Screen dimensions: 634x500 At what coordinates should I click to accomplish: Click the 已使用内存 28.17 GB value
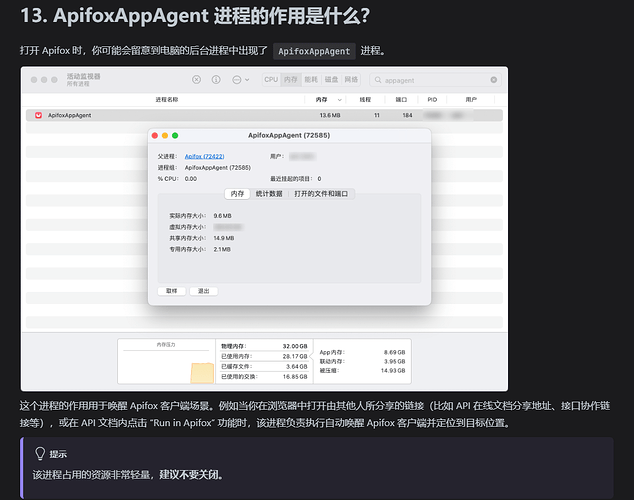pyautogui.click(x=295, y=356)
